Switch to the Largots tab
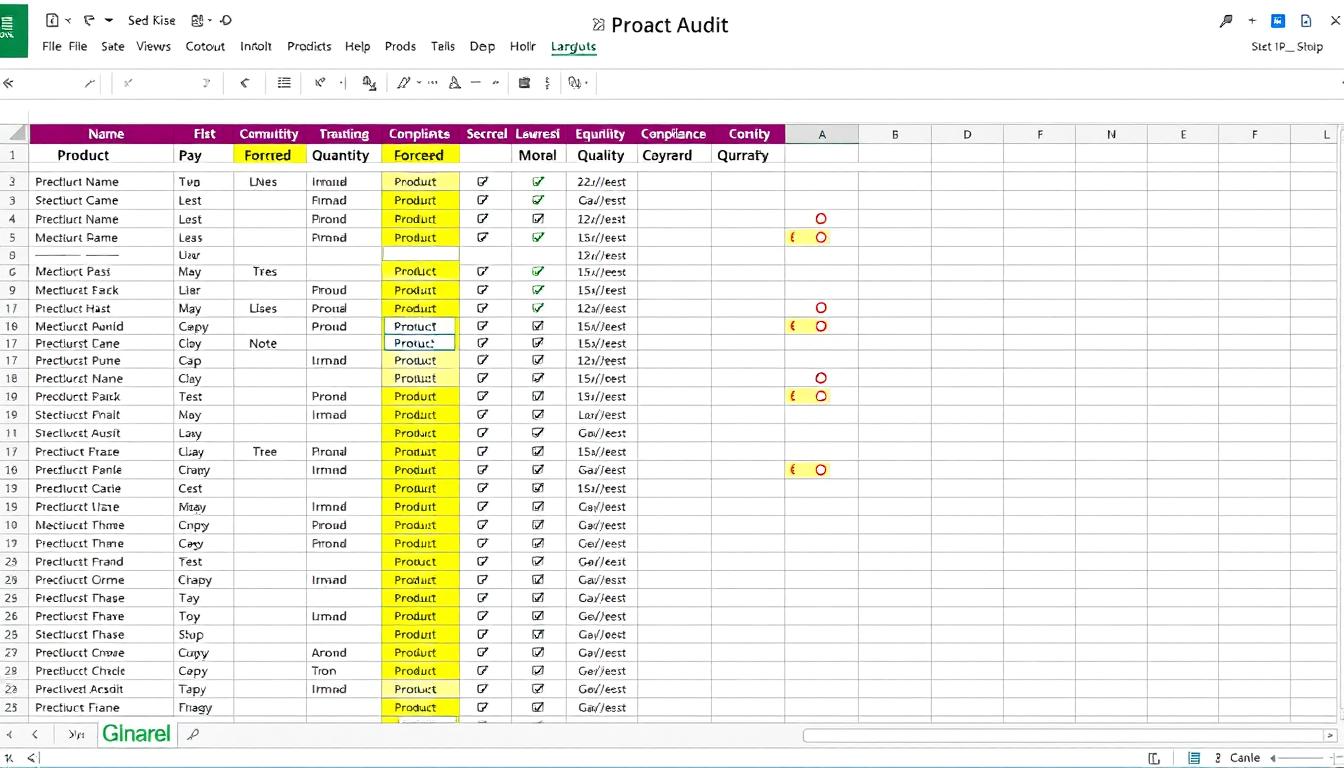The height and width of the screenshot is (768, 1344). (573, 47)
